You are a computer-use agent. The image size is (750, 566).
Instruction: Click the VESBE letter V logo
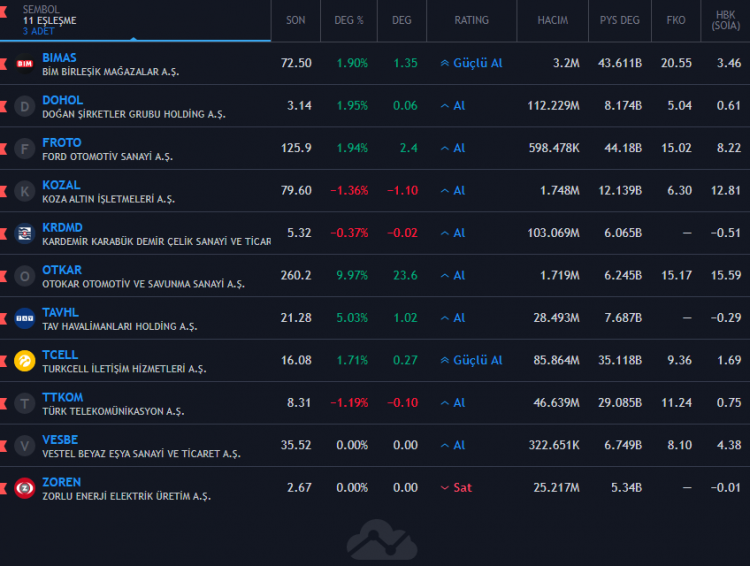coord(25,446)
